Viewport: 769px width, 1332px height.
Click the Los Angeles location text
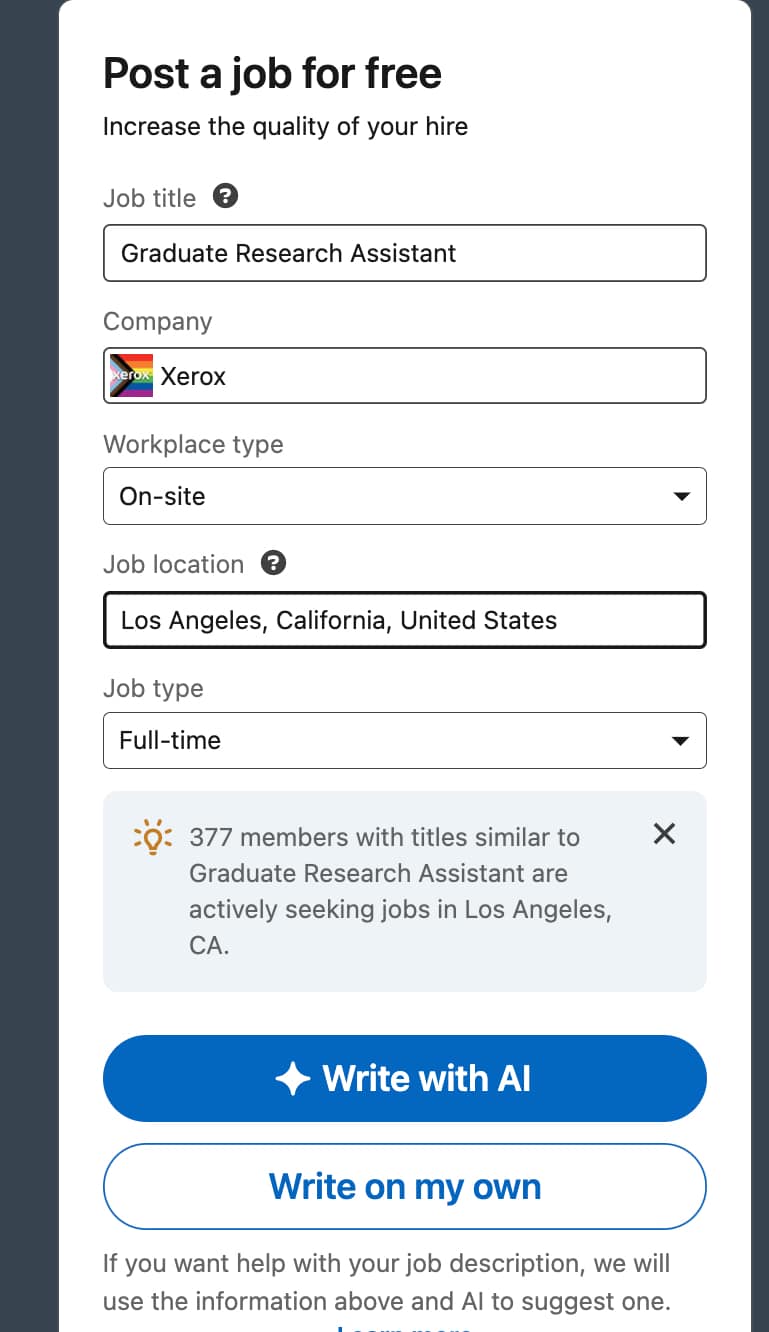pos(338,620)
